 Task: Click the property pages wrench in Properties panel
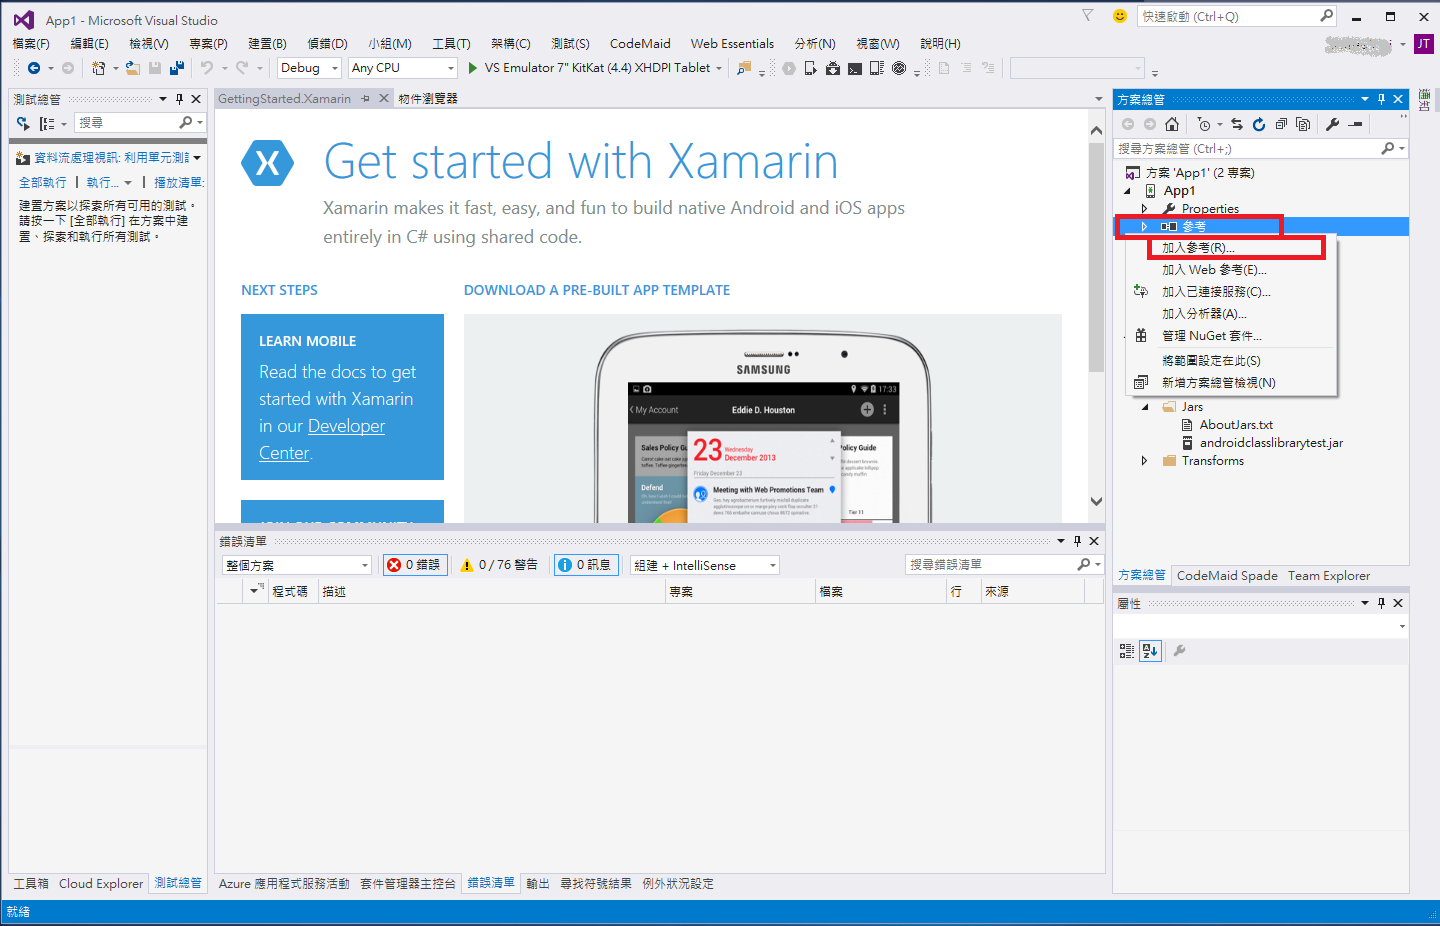[x=1179, y=651]
